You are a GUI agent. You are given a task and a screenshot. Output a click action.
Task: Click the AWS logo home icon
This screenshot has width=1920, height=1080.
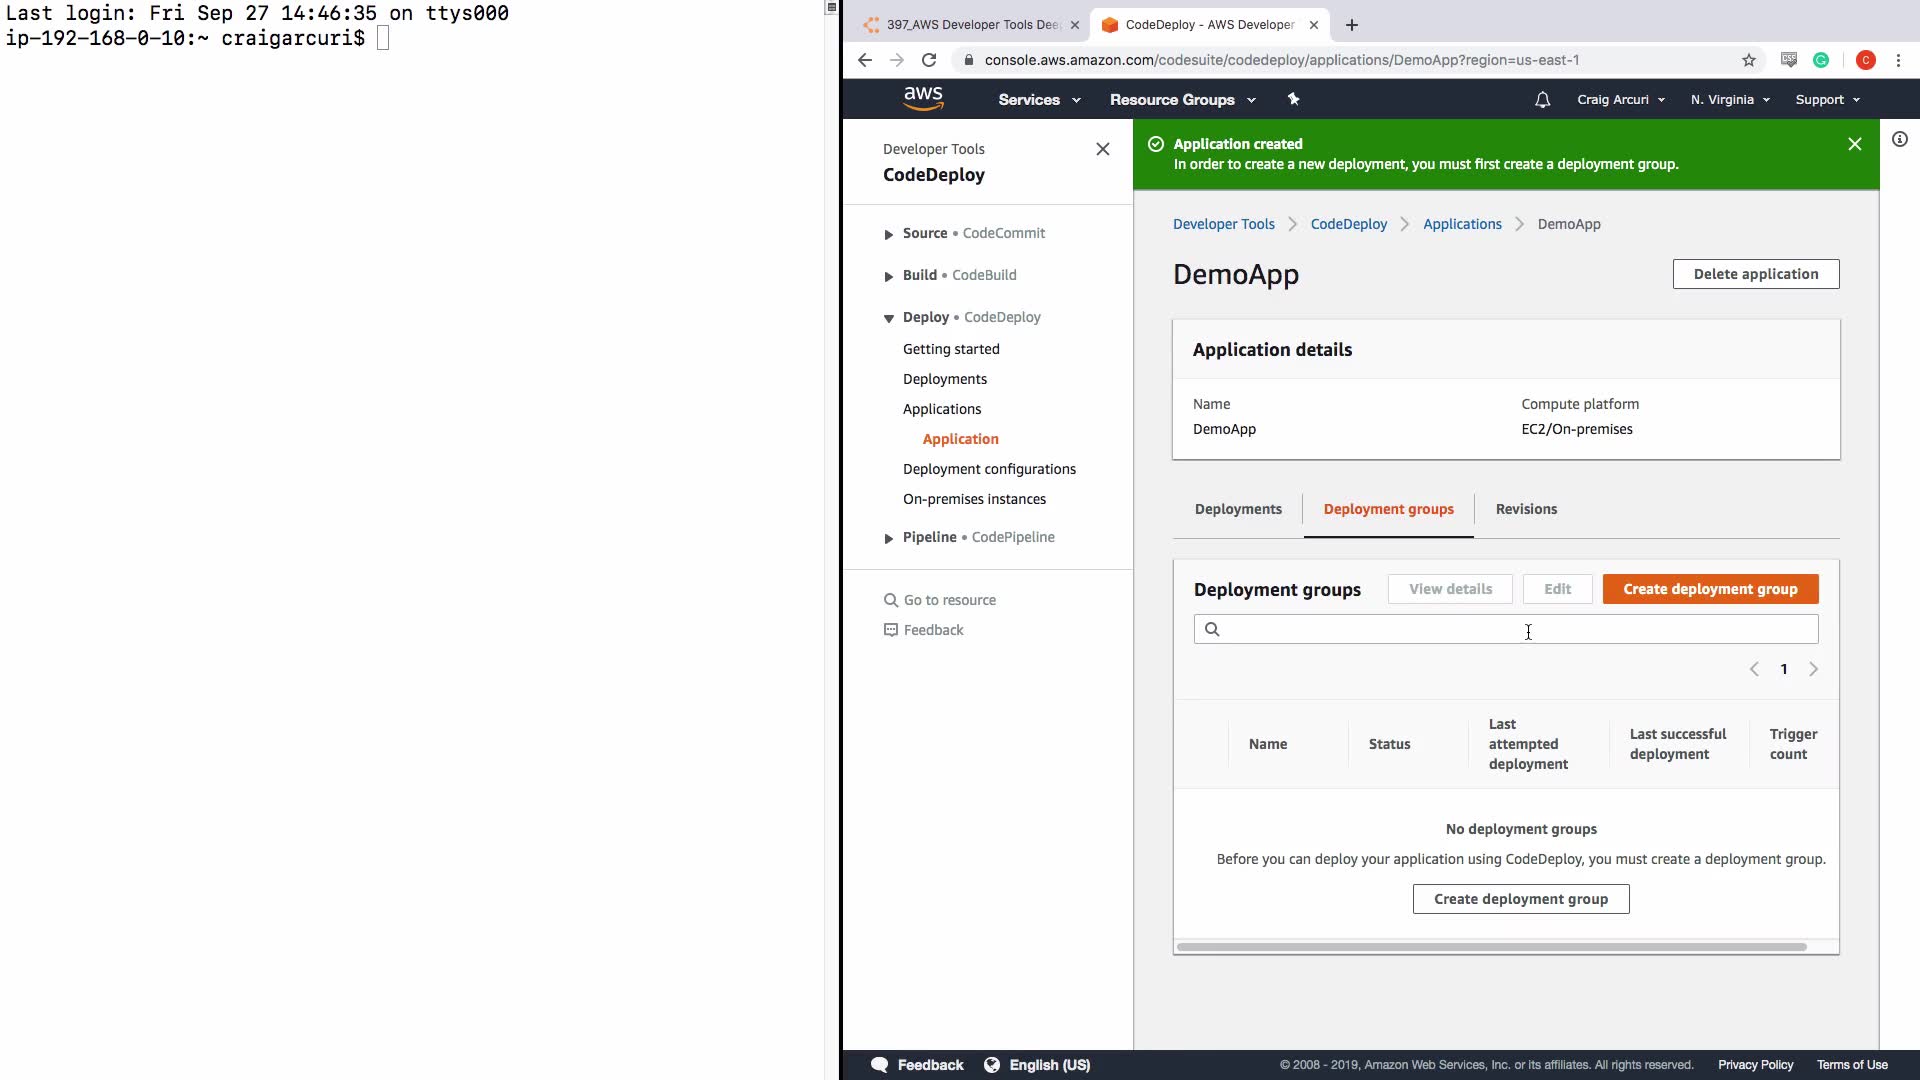tap(922, 99)
